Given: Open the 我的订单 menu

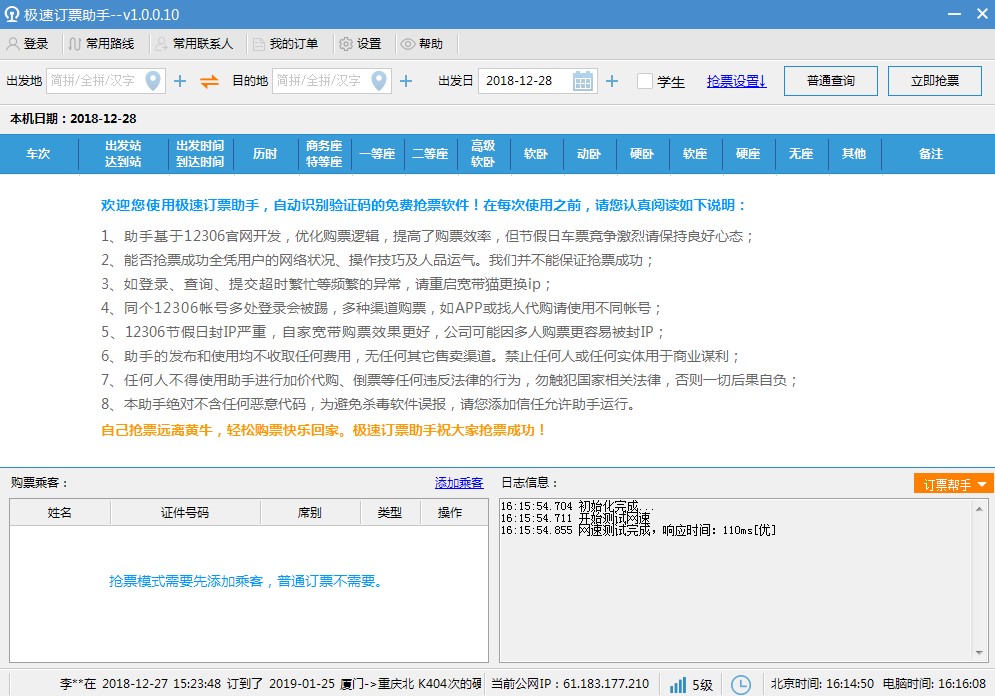Looking at the screenshot, I should pos(285,44).
